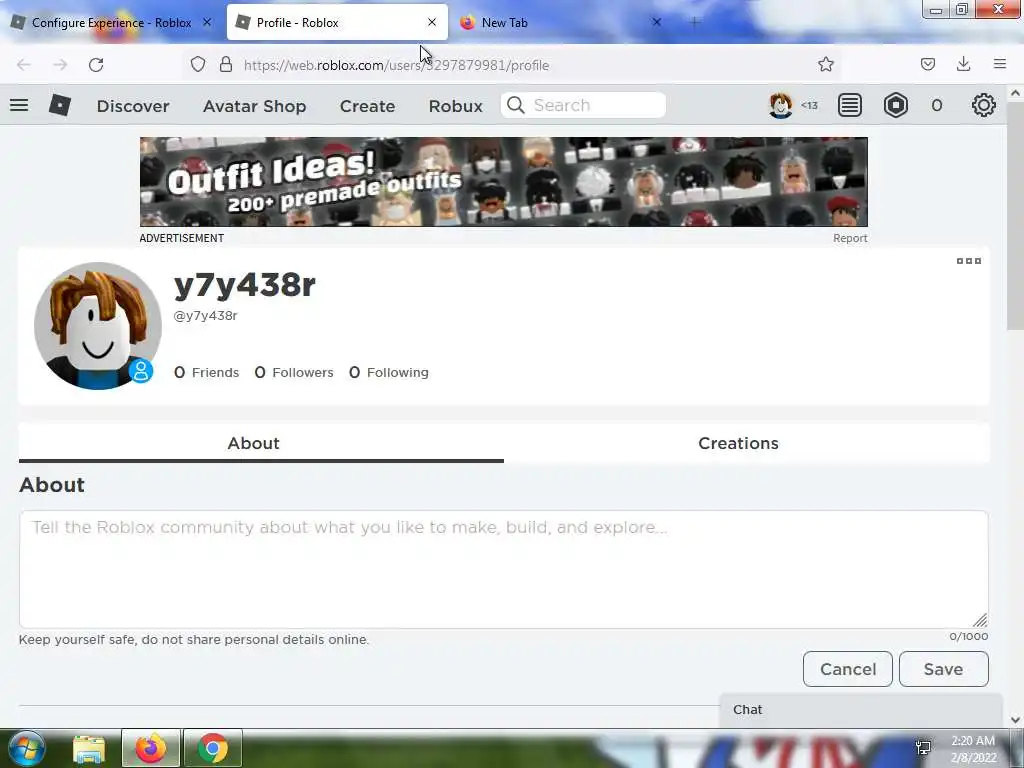The width and height of the screenshot is (1024, 768).
Task: Report the advertisement
Action: click(x=850, y=238)
